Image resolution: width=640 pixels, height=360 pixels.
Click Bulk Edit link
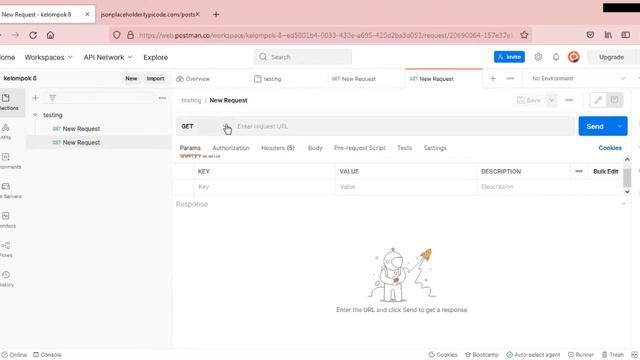606,171
